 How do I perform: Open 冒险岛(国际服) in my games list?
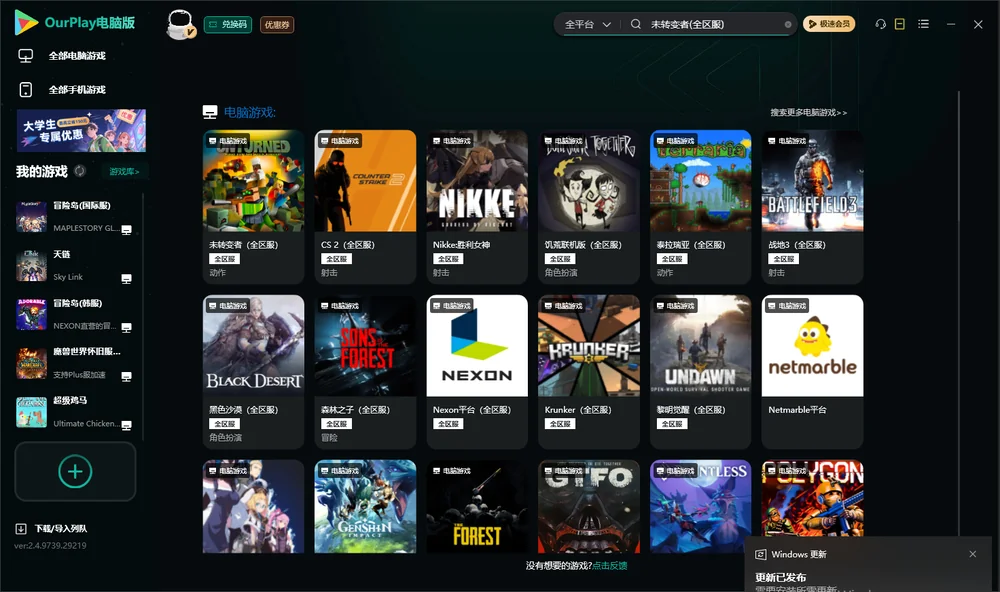click(x=75, y=216)
